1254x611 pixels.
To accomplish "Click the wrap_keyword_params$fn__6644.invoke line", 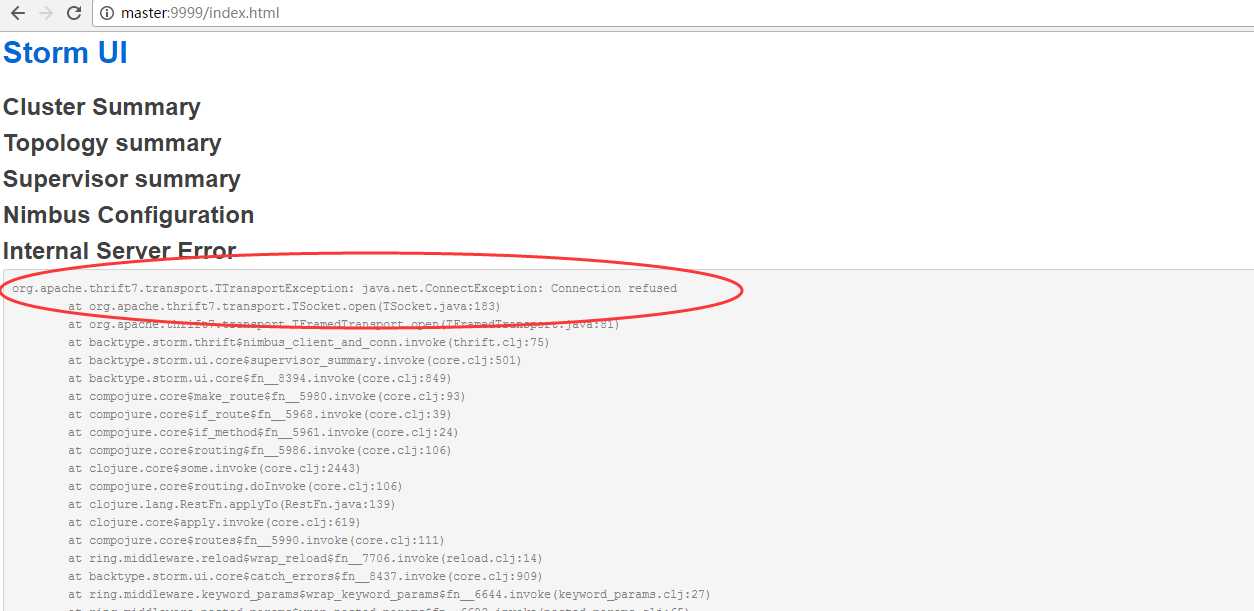I will pyautogui.click(x=390, y=594).
